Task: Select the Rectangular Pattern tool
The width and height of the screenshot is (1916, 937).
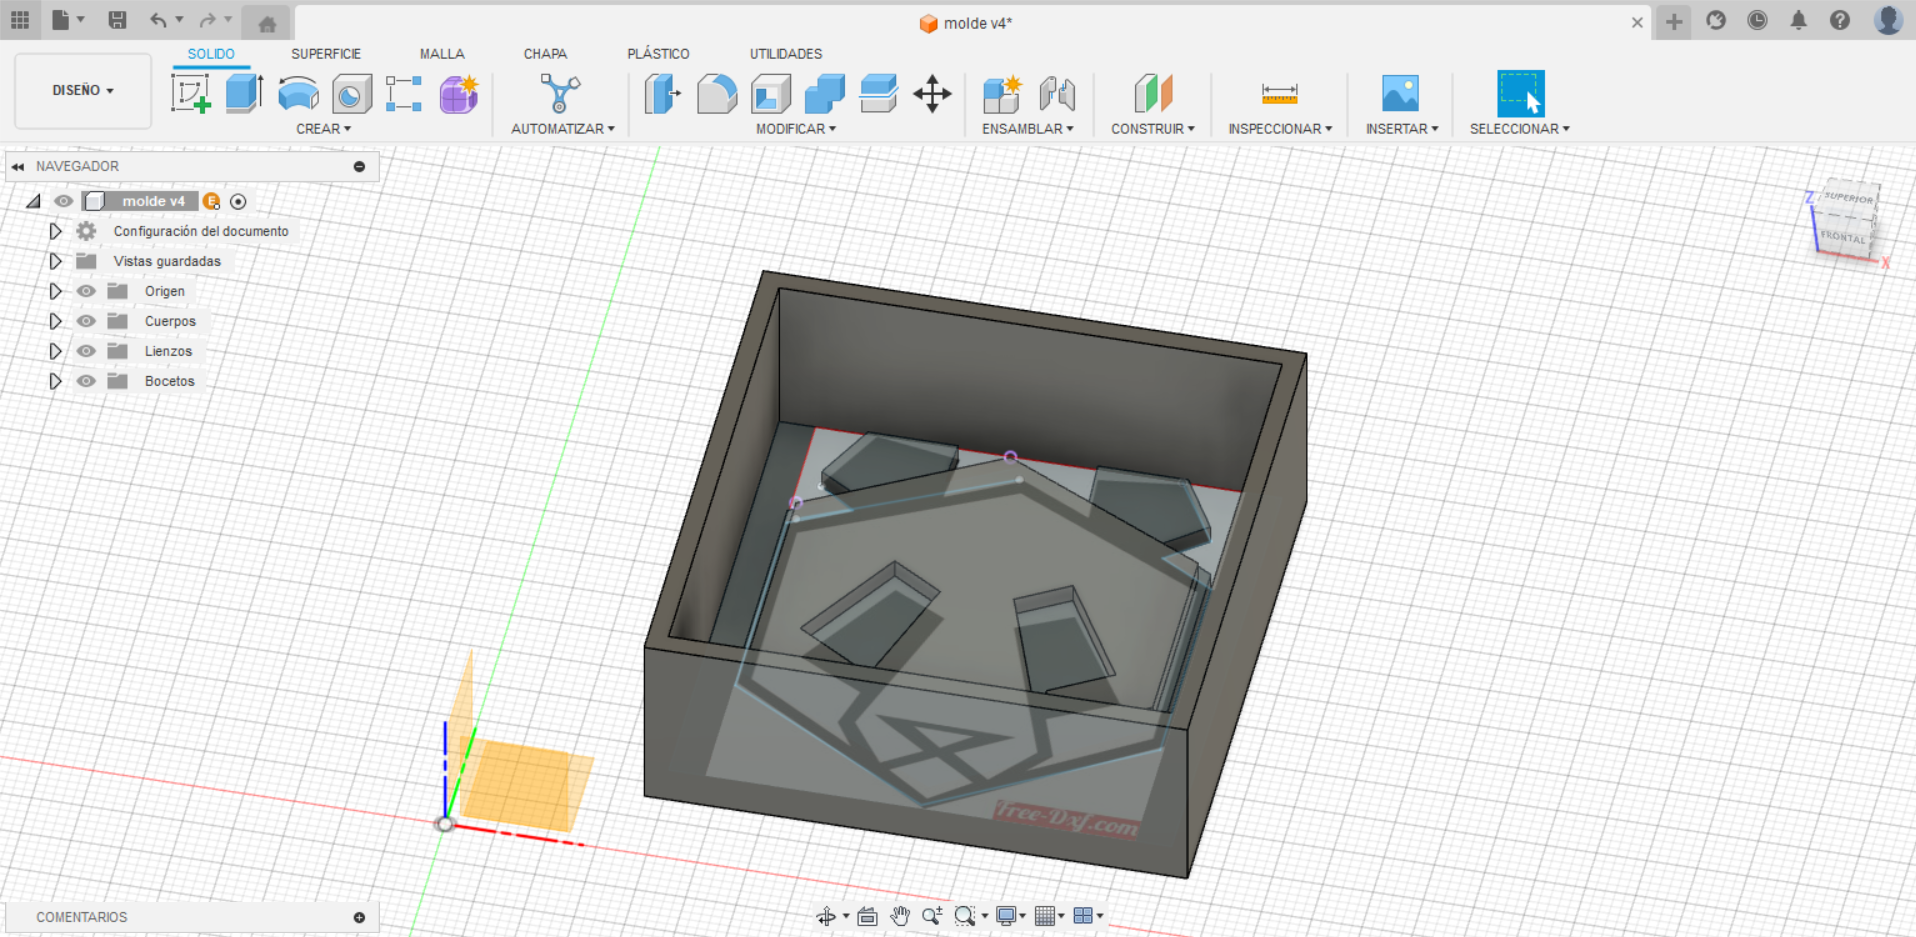Action: (404, 94)
